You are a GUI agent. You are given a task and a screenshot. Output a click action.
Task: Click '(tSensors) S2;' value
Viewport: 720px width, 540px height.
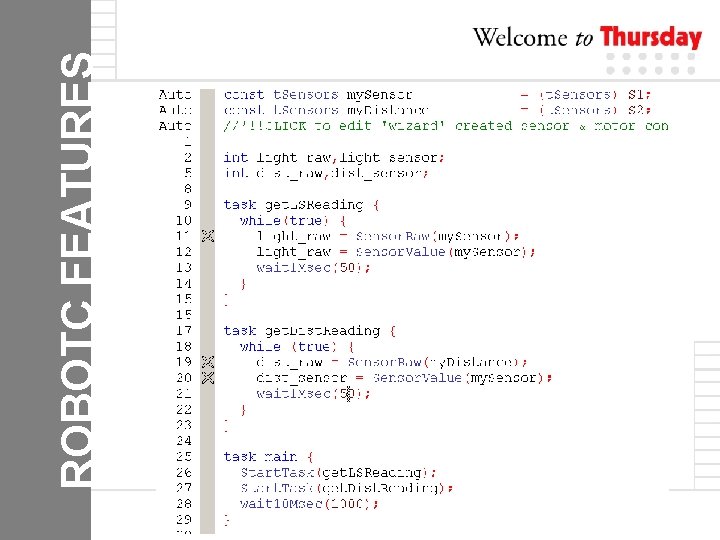(595, 110)
